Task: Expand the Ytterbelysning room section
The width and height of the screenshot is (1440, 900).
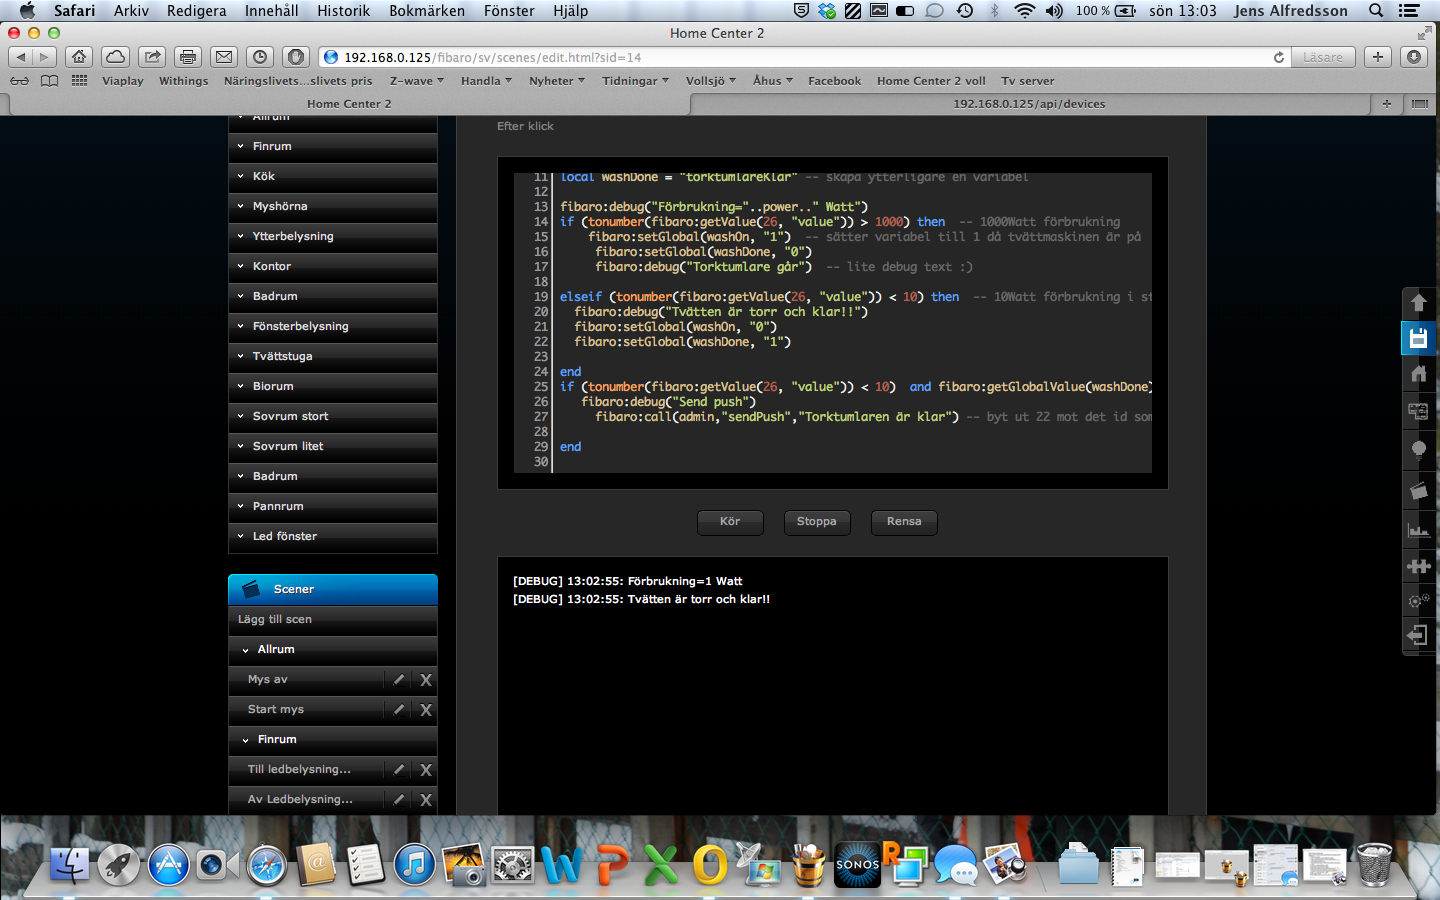Action: point(333,236)
